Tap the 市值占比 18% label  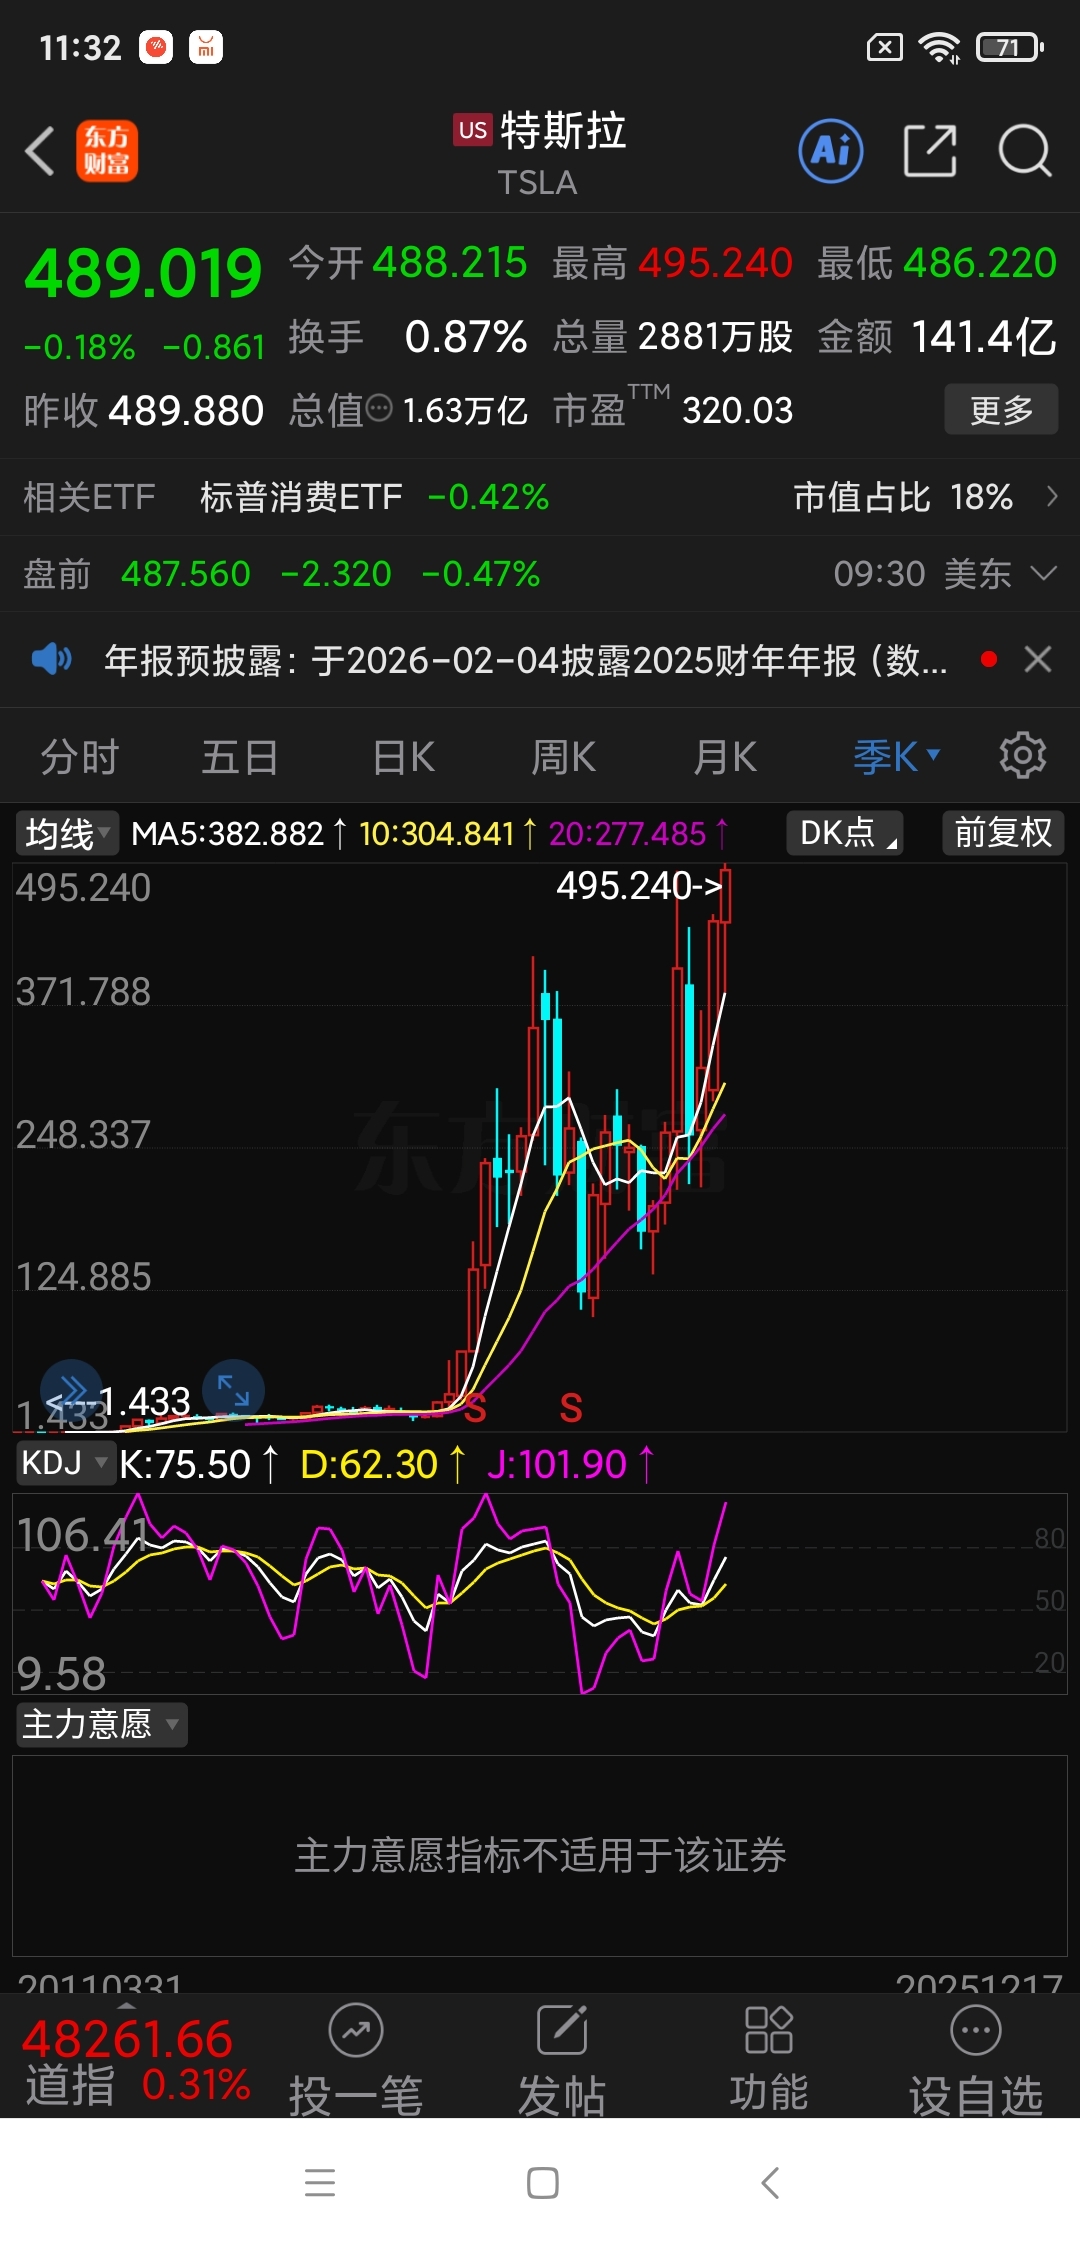tap(903, 497)
